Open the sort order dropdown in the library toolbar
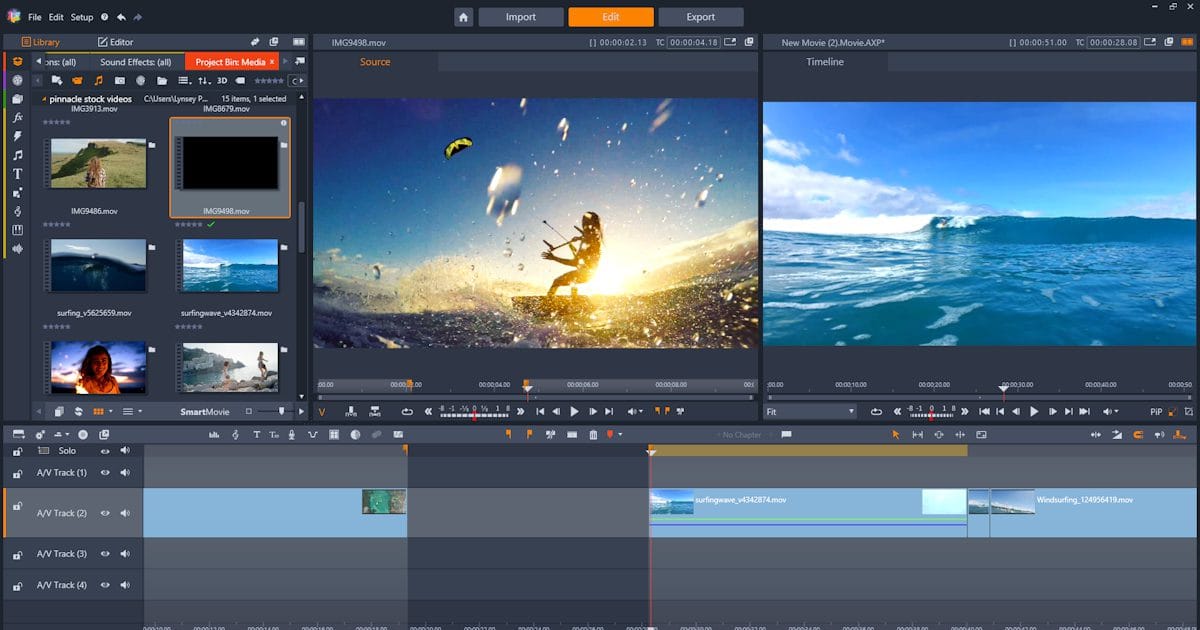Image resolution: width=1200 pixels, height=630 pixels. tap(205, 81)
